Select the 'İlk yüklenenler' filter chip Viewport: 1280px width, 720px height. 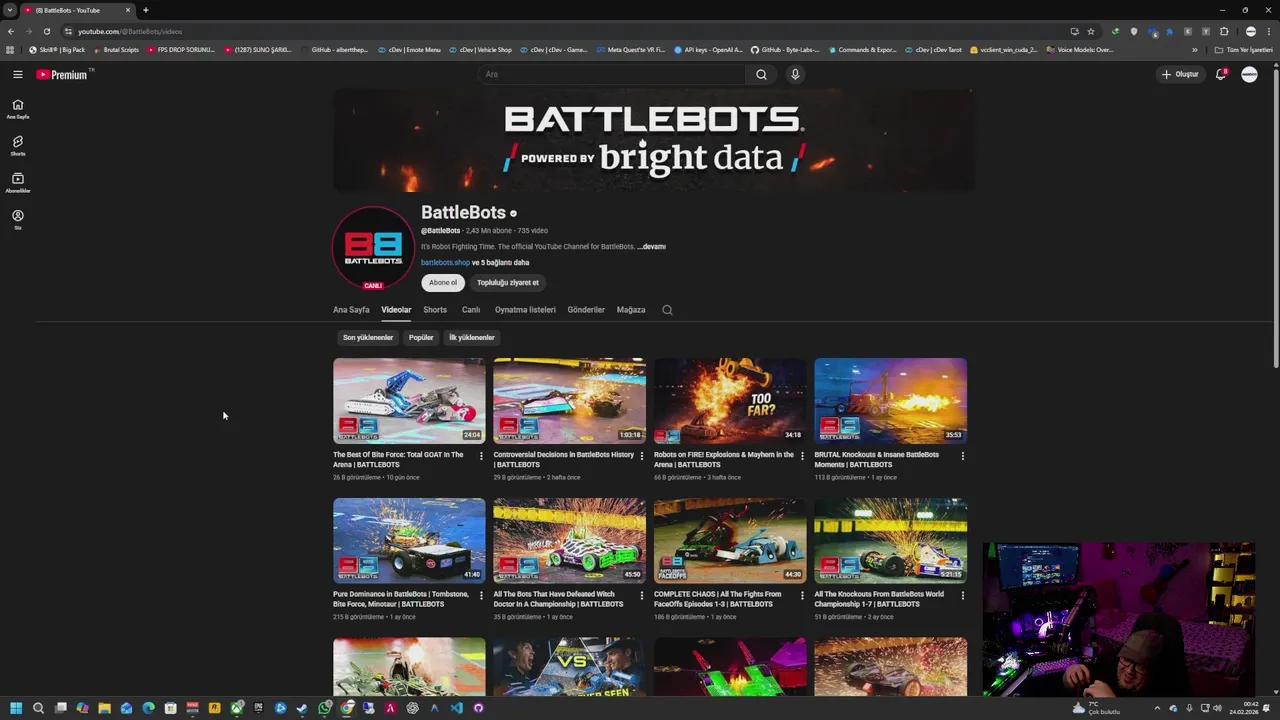pyautogui.click(x=472, y=338)
